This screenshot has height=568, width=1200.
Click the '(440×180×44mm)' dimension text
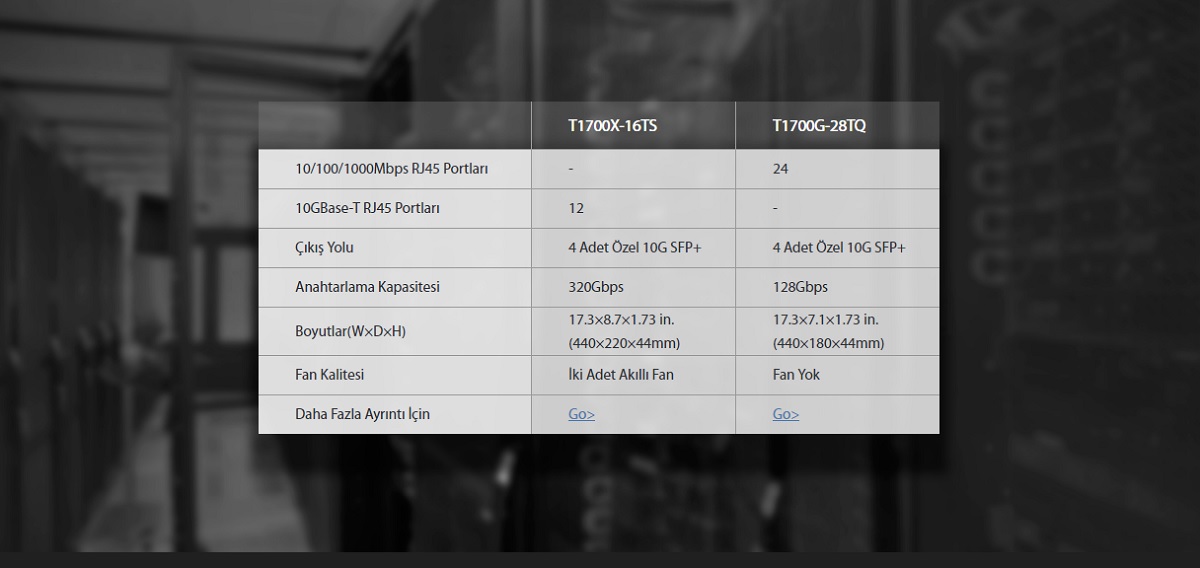click(x=829, y=343)
